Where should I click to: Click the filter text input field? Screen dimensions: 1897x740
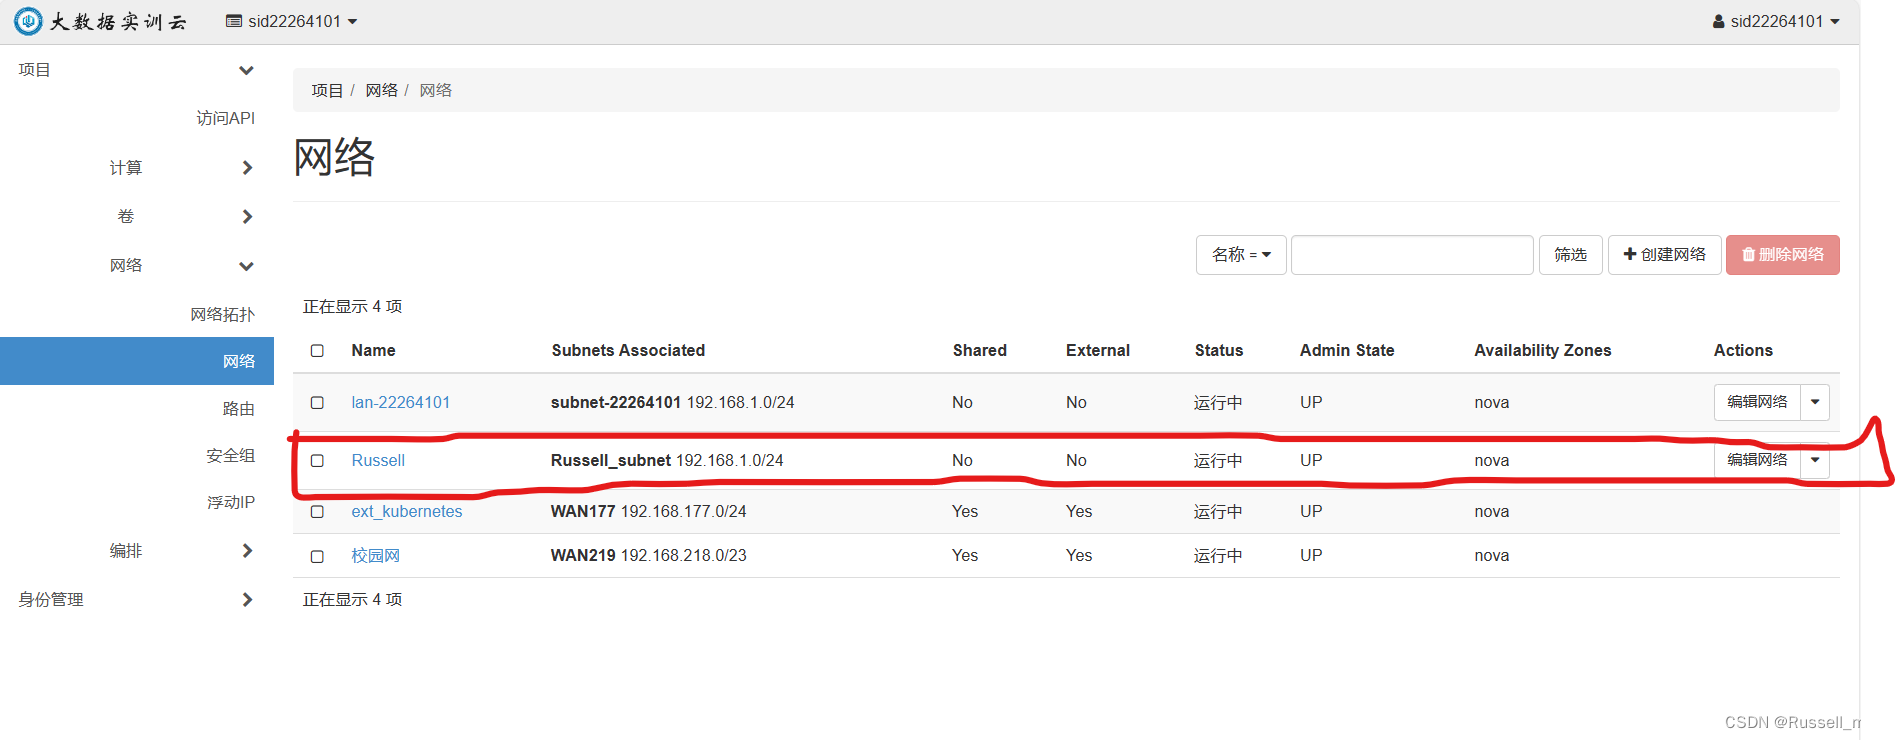[x=1412, y=255]
